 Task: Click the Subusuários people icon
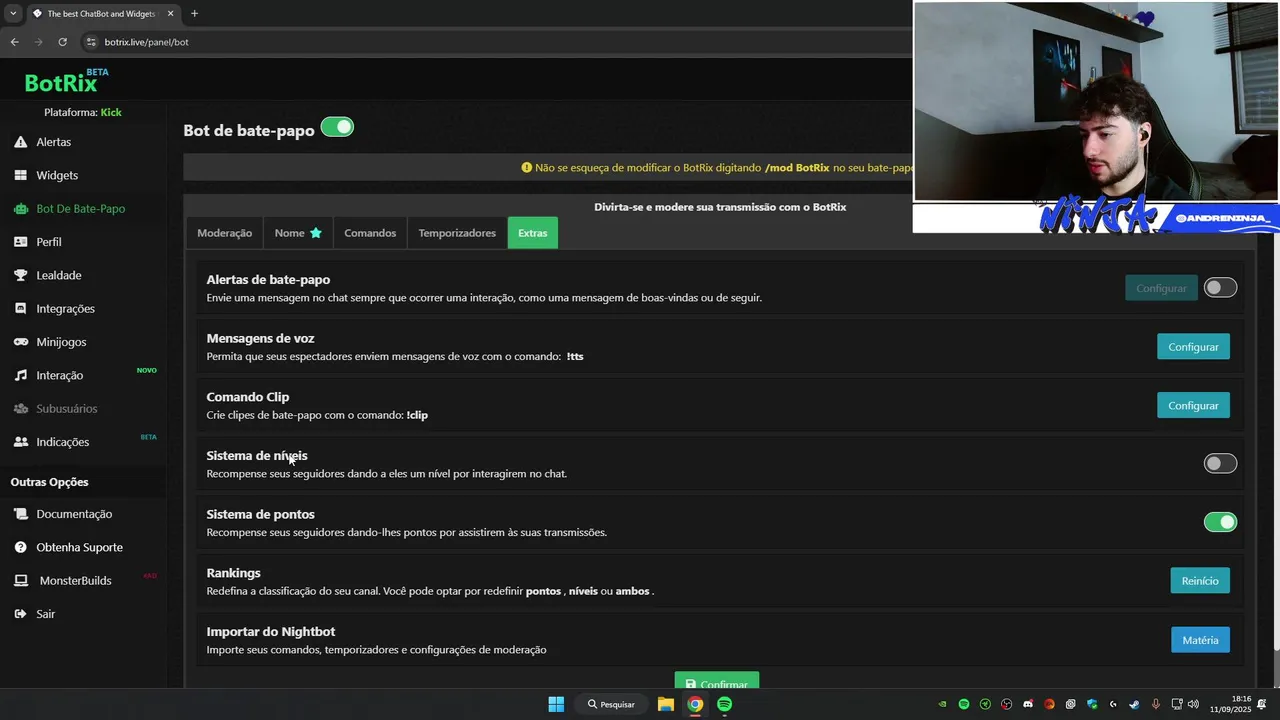coord(20,408)
